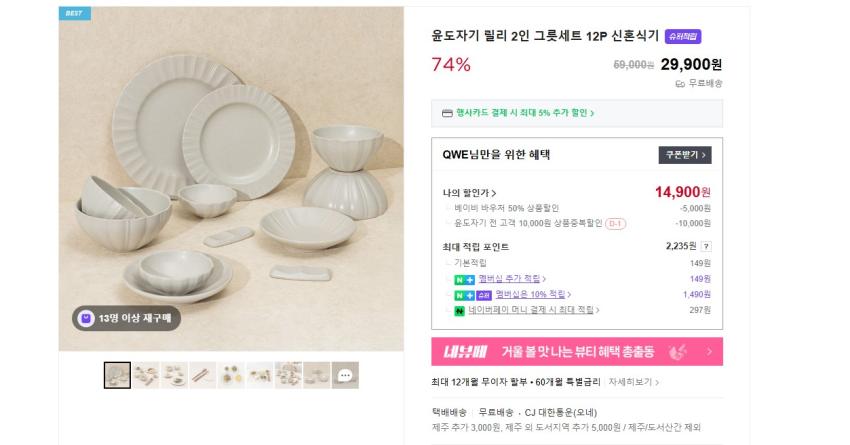Click the main product dish set image

(x=231, y=180)
